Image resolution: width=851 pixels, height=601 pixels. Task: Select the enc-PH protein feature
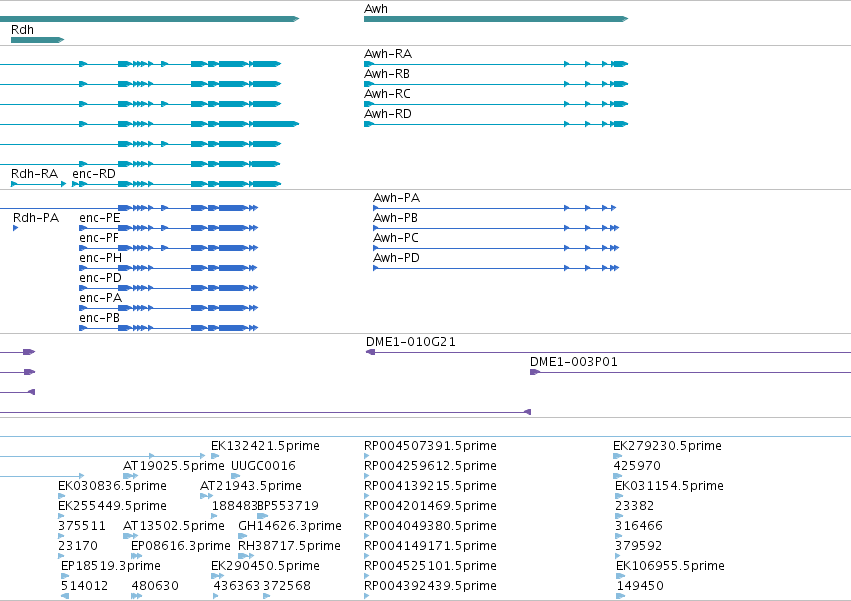tap(168, 268)
